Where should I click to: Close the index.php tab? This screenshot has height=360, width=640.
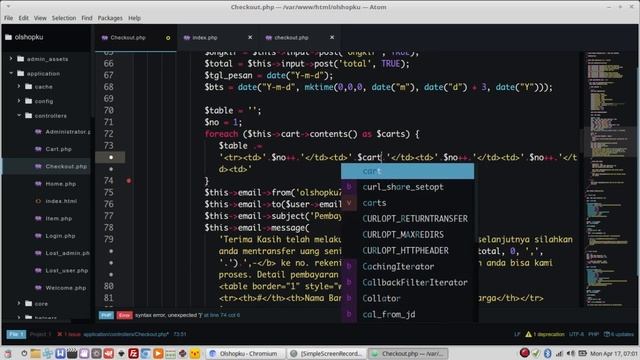(250, 37)
